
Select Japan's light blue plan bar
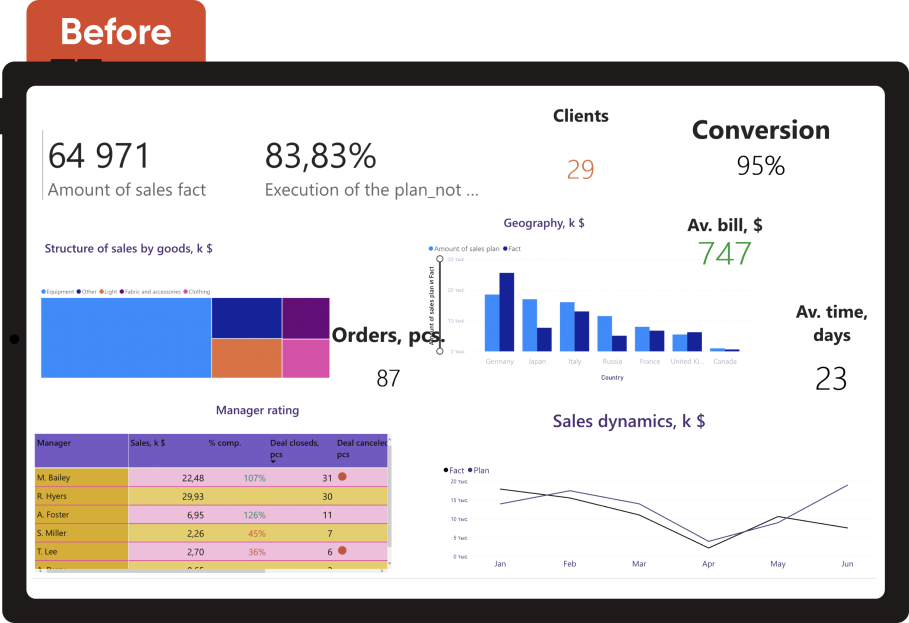[x=530, y=325]
